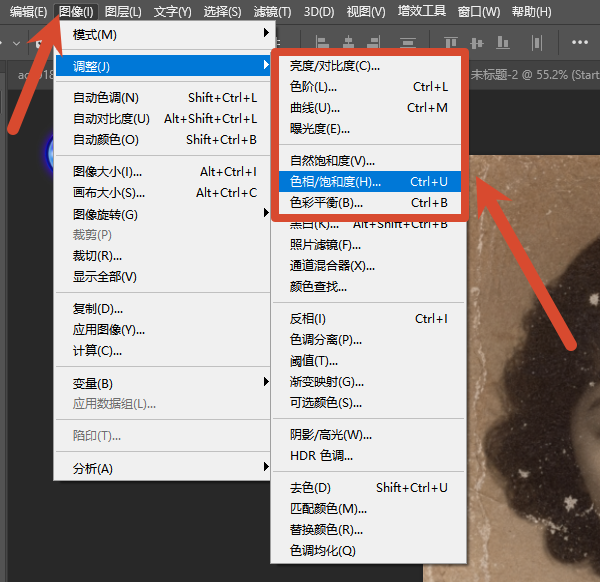
Task: Open the 编辑(E) menu
Action: click(x=28, y=12)
